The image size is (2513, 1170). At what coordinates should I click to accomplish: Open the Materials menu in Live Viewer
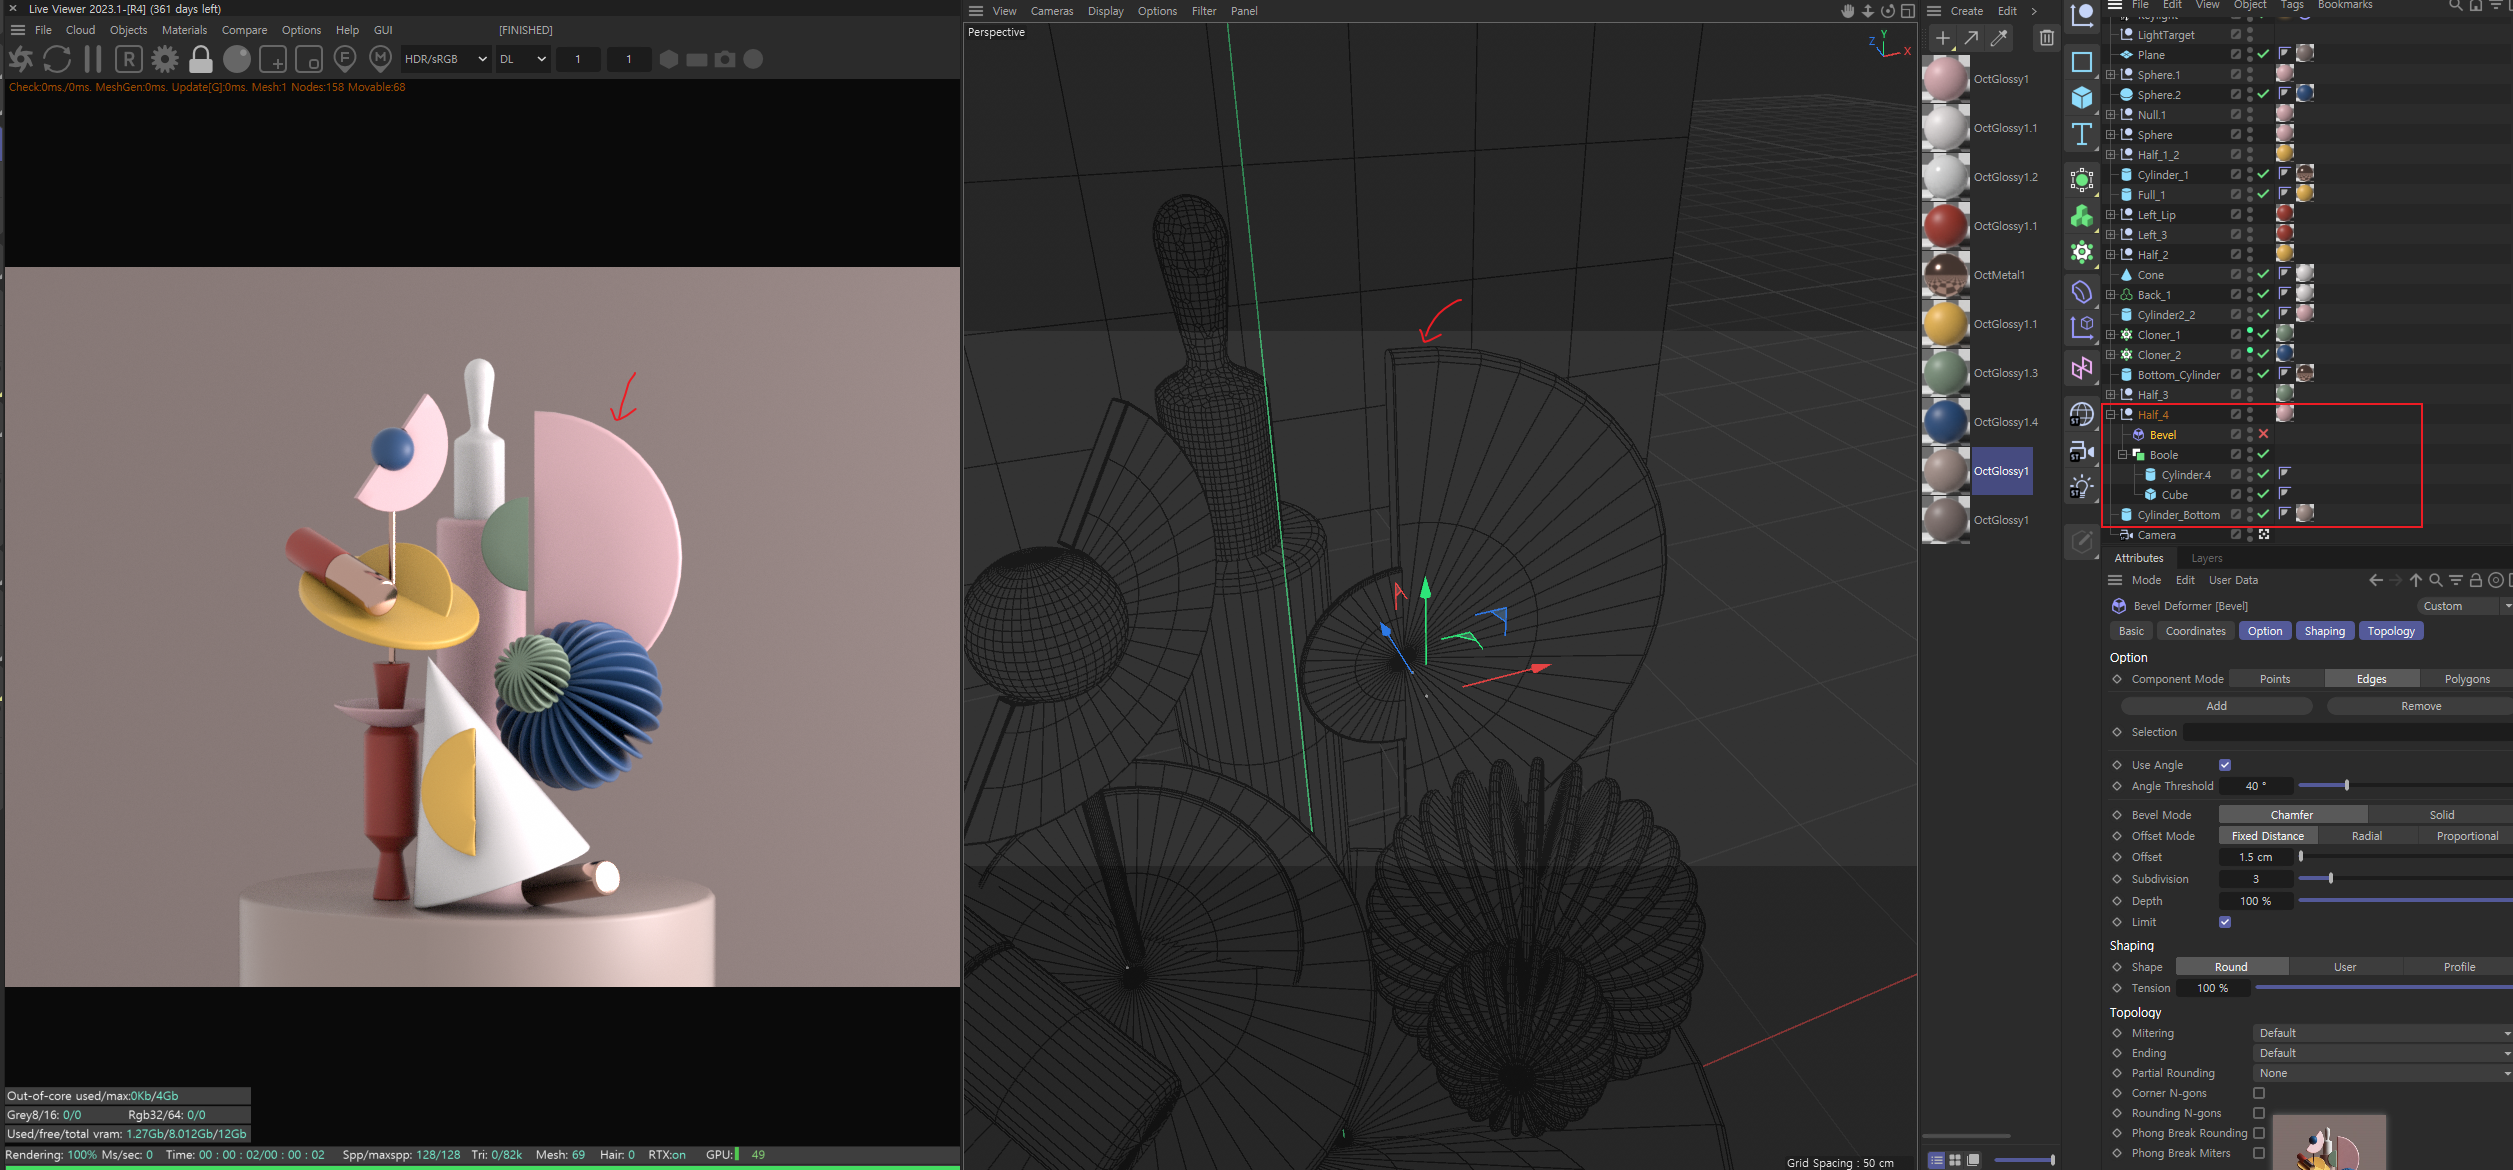(x=184, y=30)
